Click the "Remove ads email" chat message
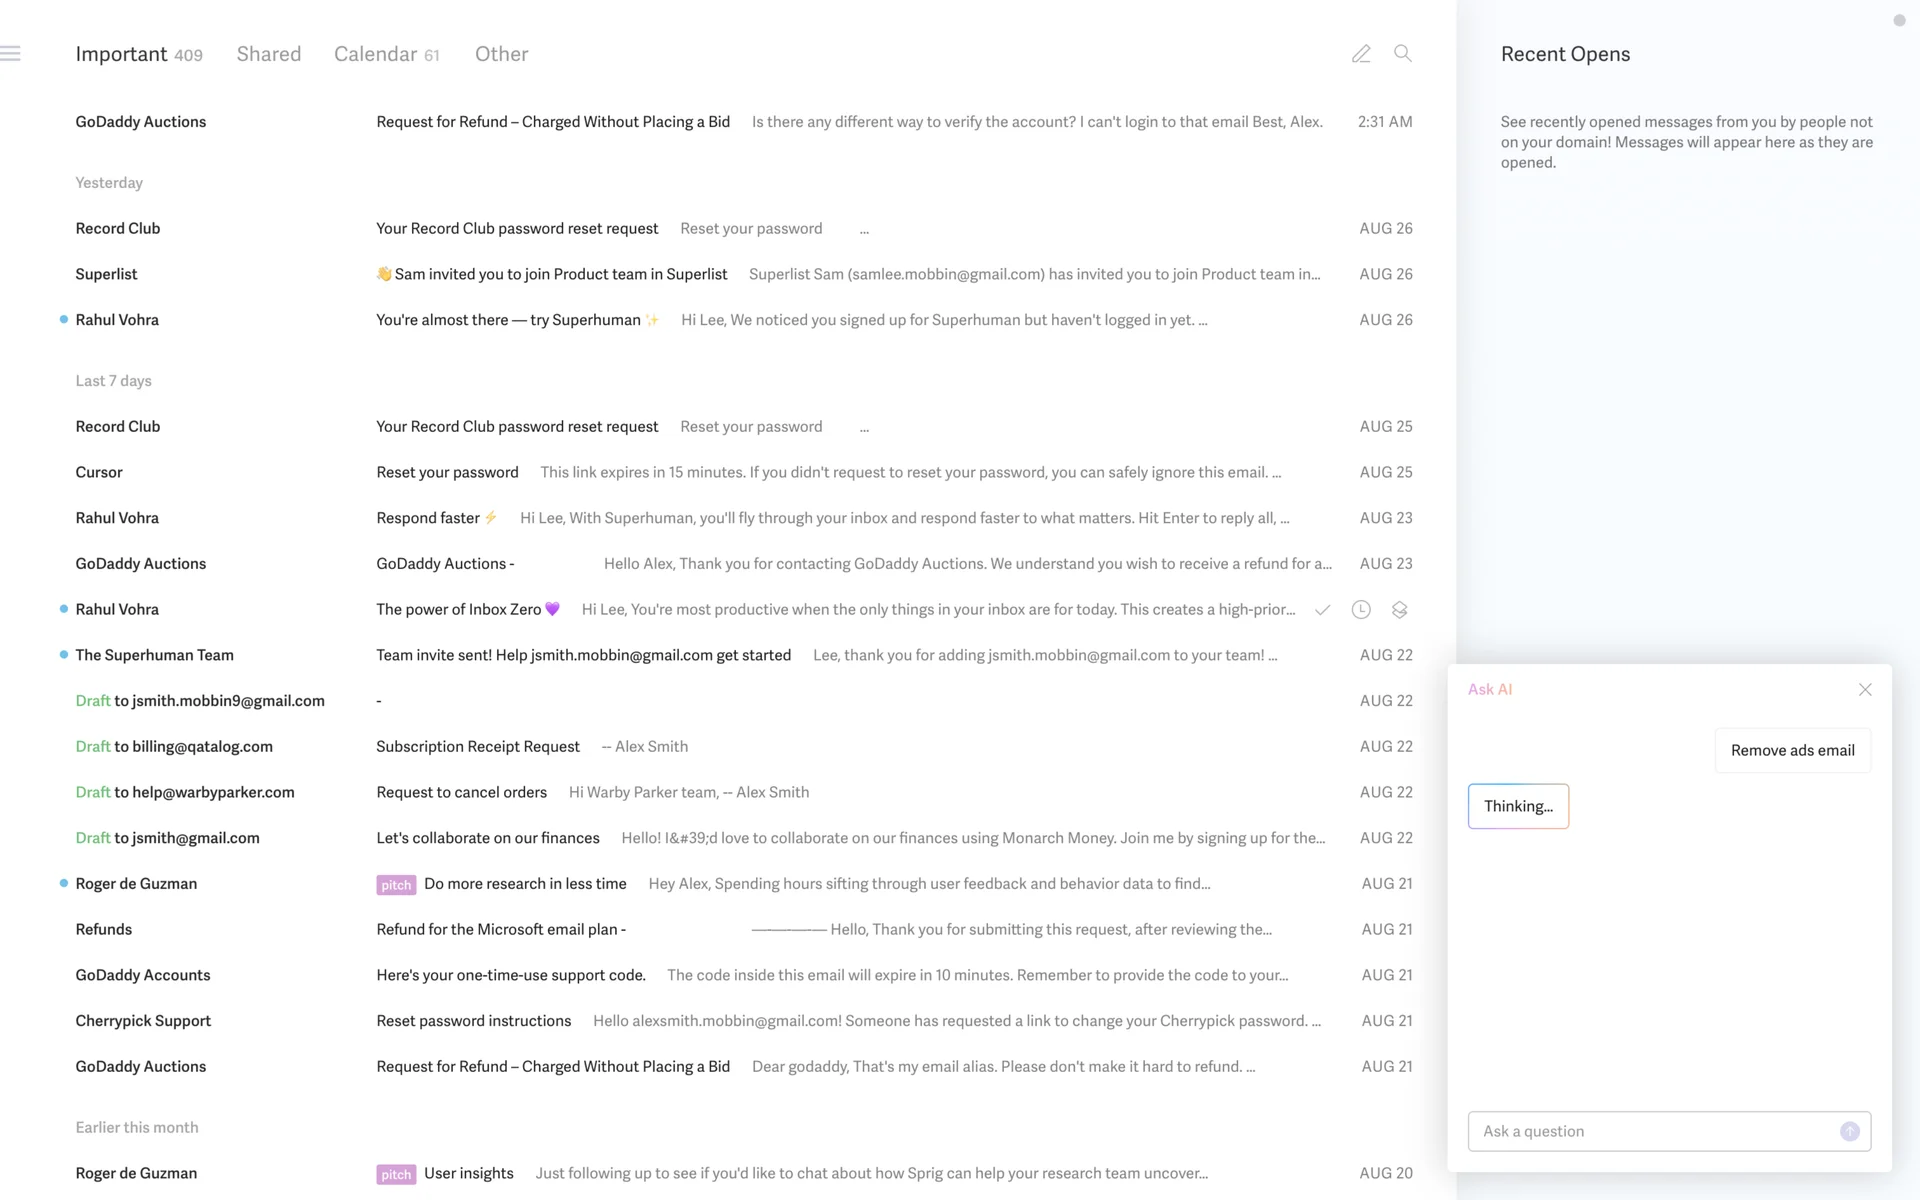This screenshot has height=1200, width=1920. pos(1792,750)
